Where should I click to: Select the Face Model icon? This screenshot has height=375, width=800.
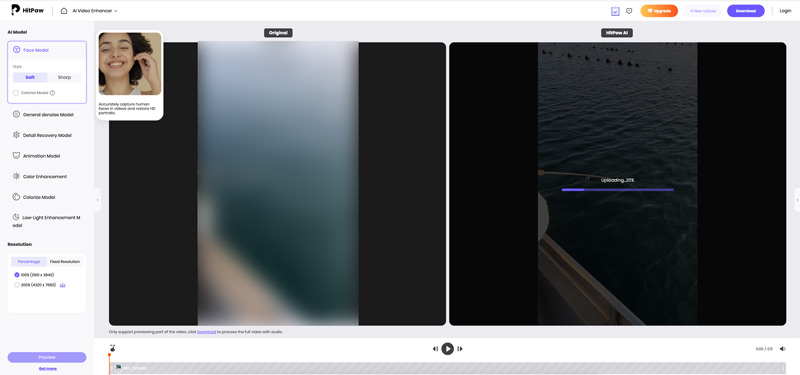coord(17,50)
